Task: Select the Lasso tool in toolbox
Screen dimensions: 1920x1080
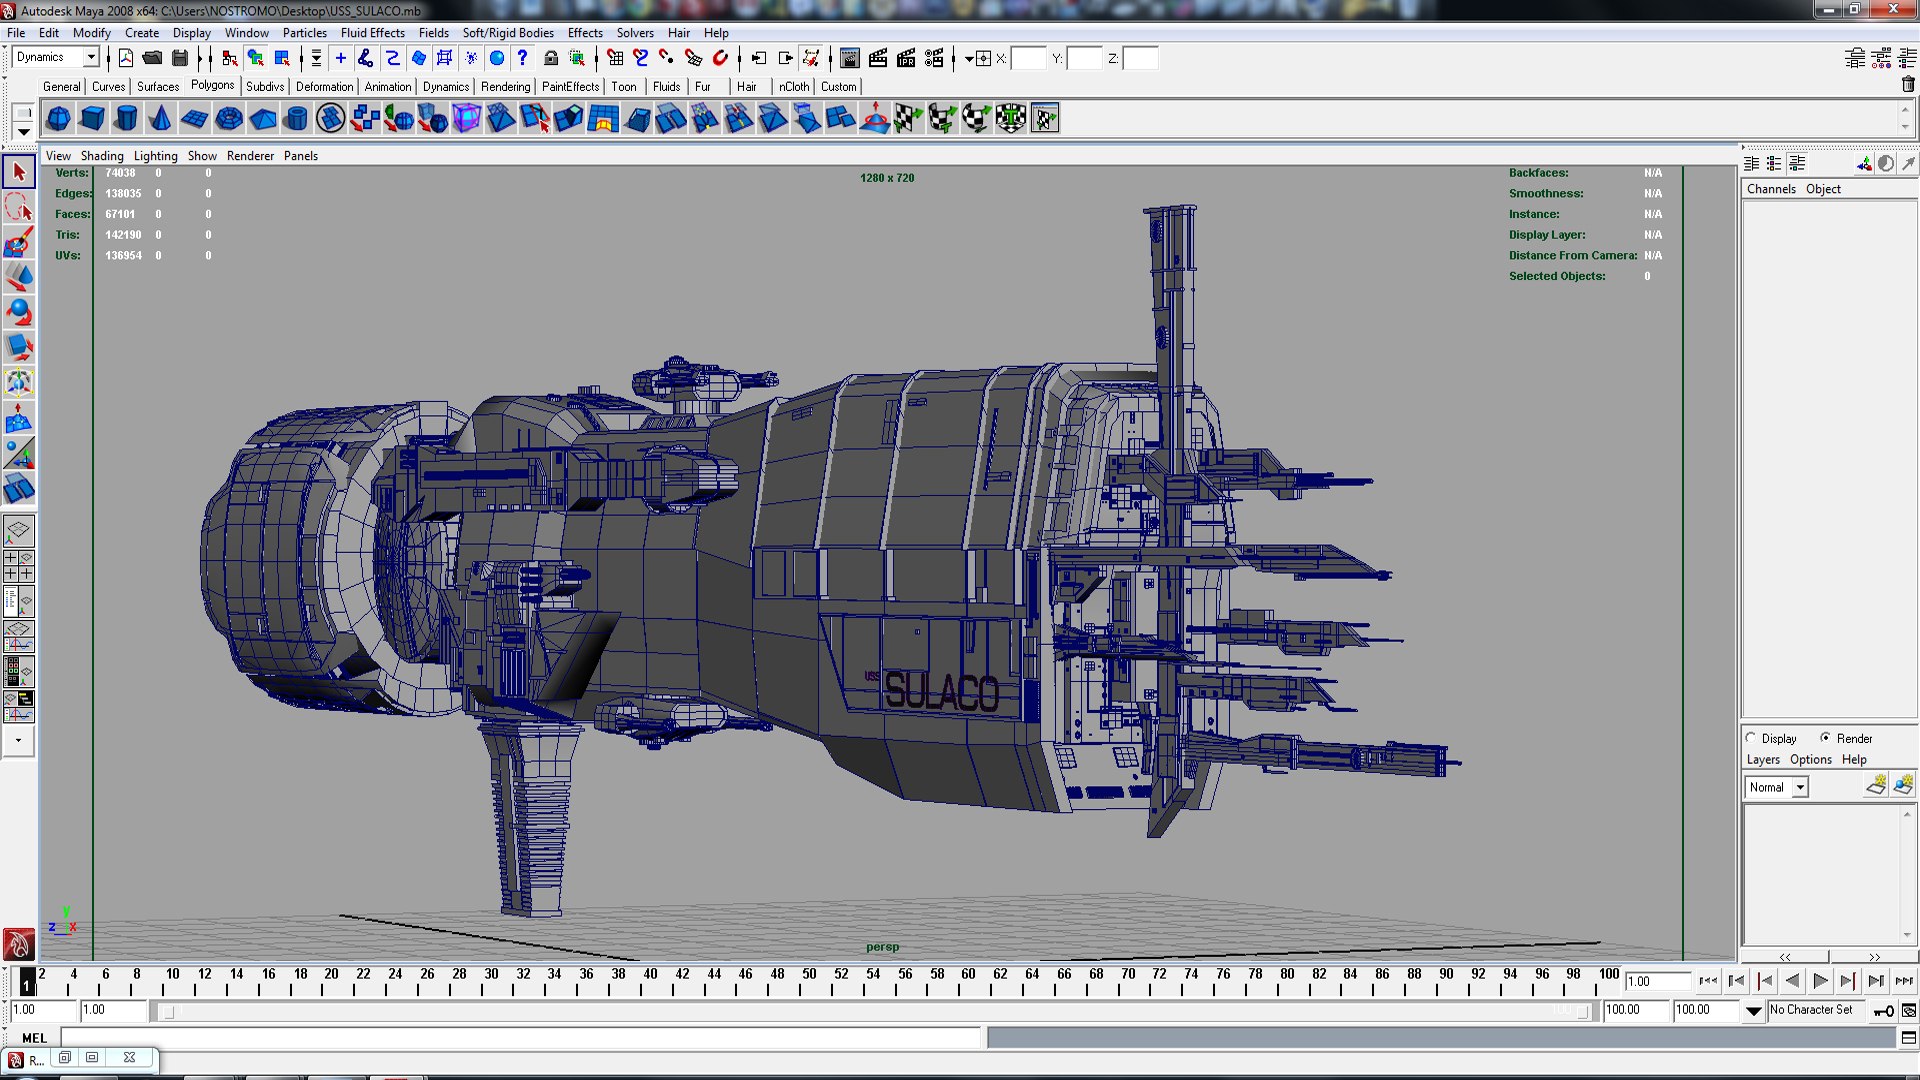Action: [x=19, y=208]
